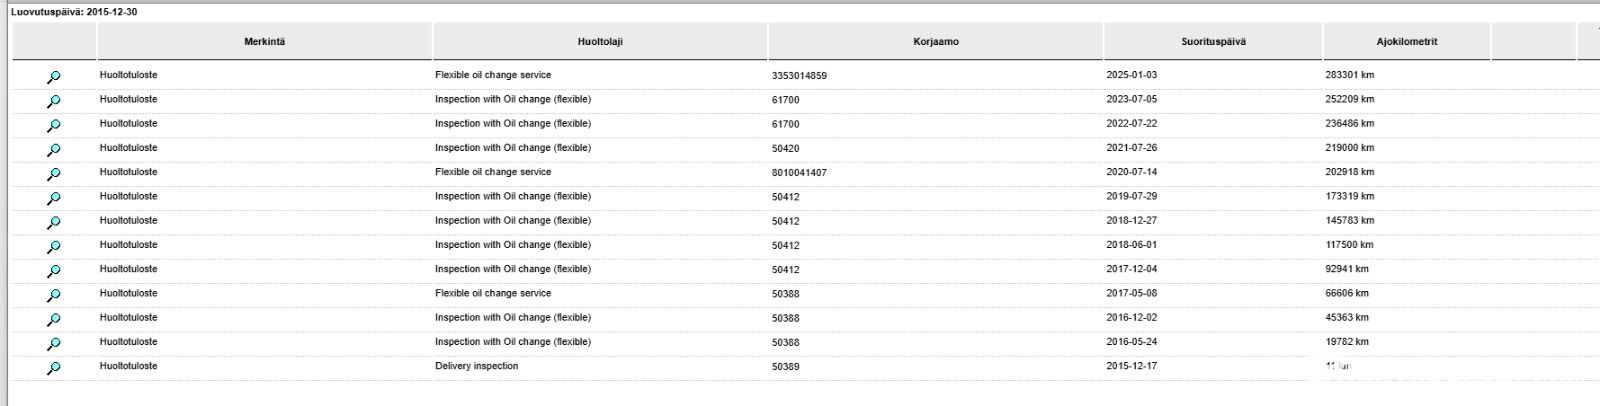Click magnifier icon for 2020-07-14 oil change

[x=54, y=174]
